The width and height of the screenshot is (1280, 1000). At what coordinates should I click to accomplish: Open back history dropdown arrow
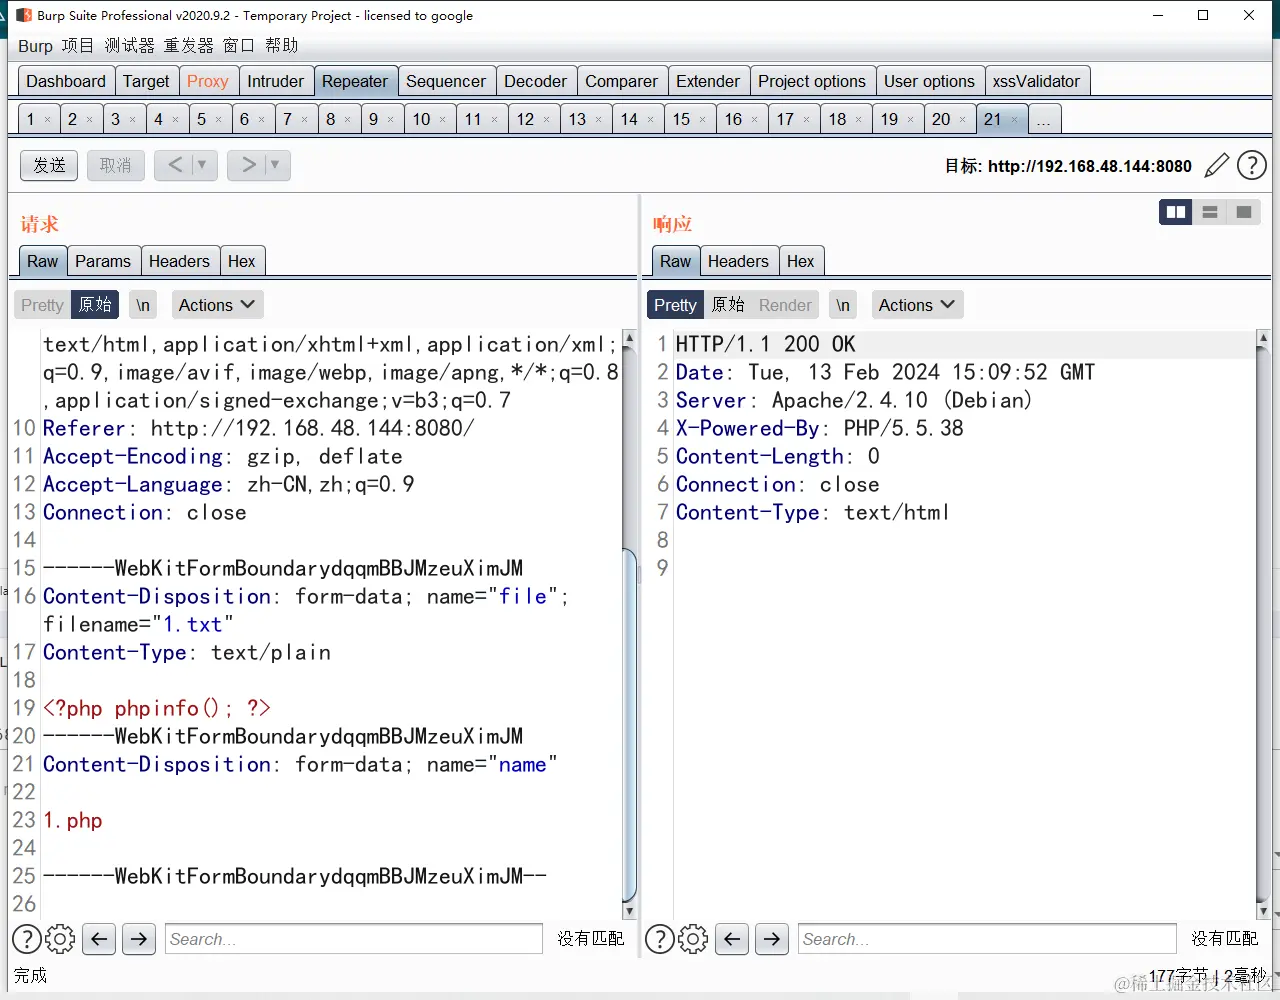click(x=202, y=165)
